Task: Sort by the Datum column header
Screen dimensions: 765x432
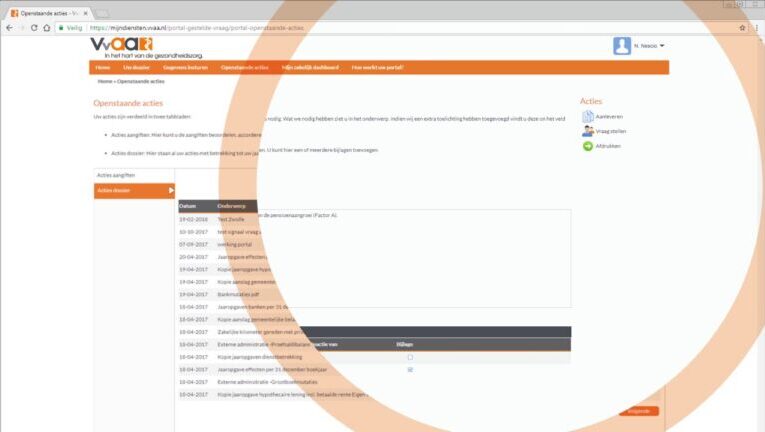Action: click(x=187, y=206)
